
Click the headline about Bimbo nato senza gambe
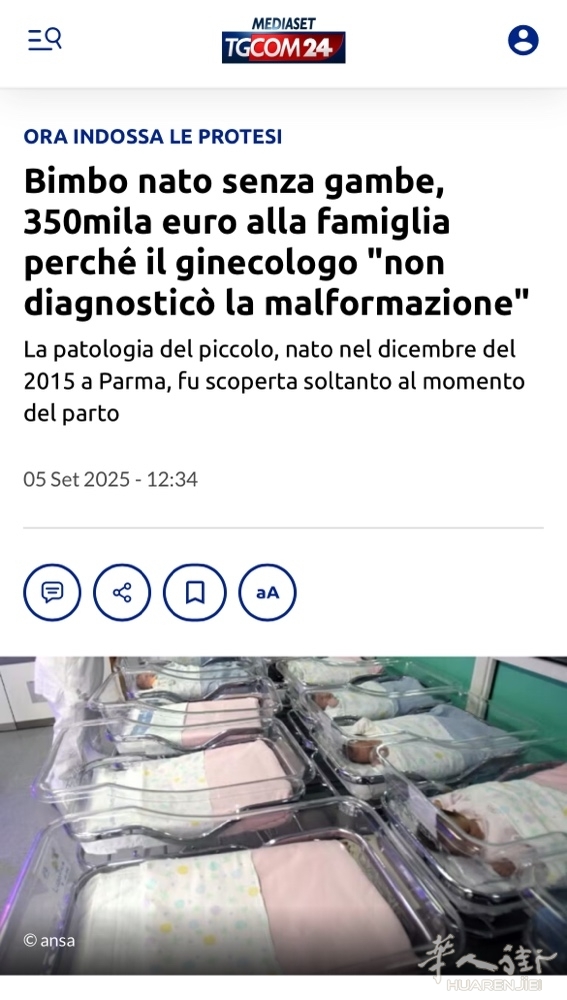(x=277, y=242)
